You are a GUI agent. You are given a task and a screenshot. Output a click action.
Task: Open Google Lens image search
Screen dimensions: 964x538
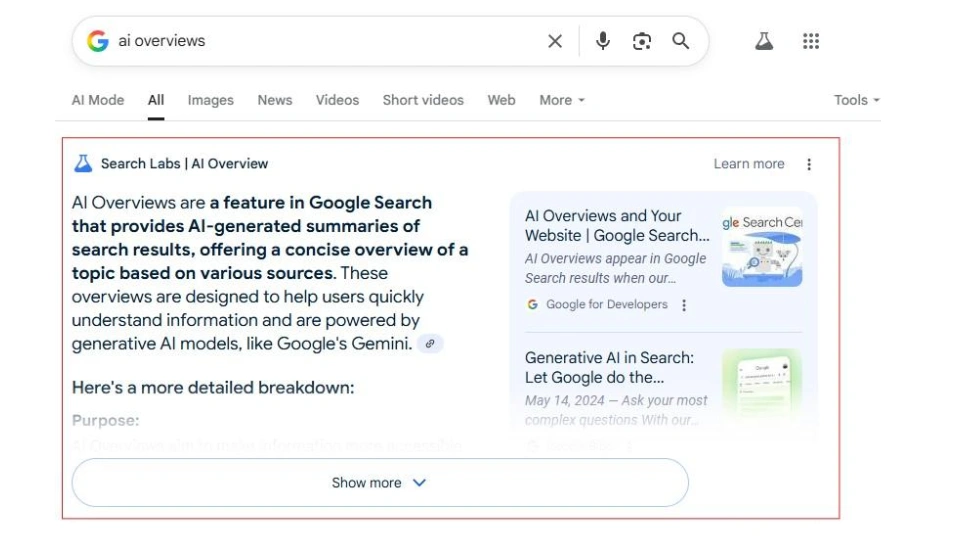pos(642,41)
